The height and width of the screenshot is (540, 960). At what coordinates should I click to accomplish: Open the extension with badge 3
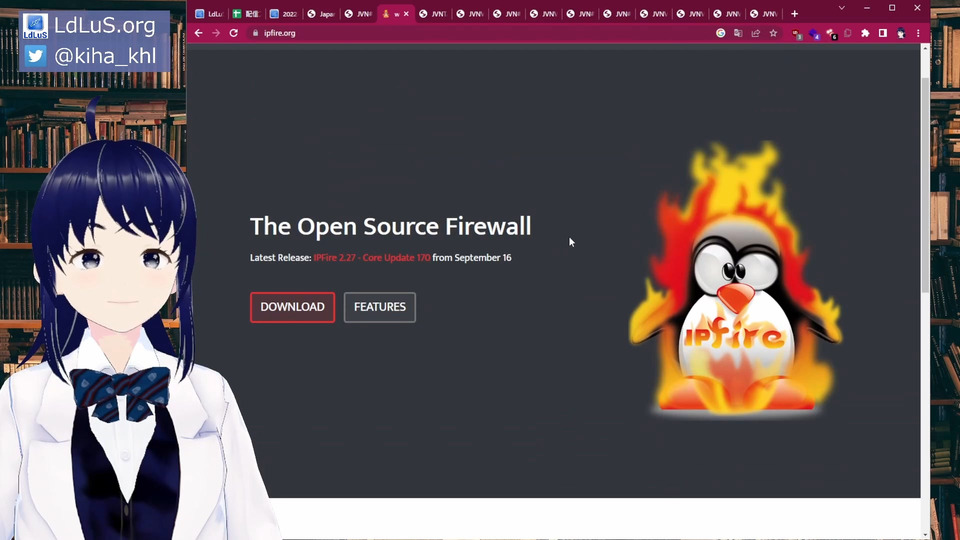point(796,34)
